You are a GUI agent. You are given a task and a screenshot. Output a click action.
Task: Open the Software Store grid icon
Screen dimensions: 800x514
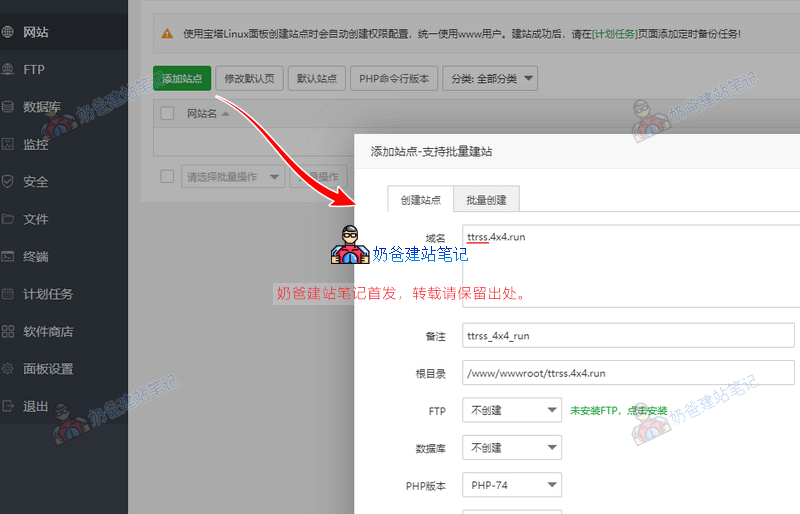(x=8, y=331)
